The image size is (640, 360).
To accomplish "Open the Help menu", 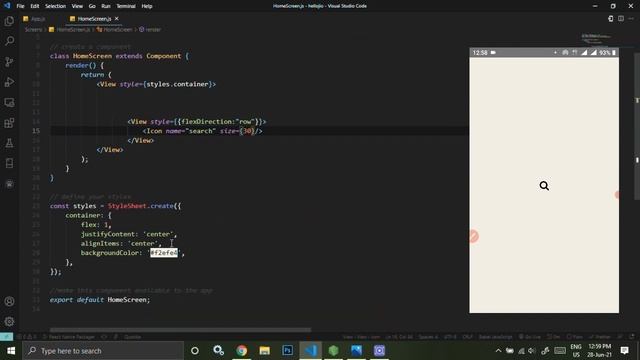I will click(x=147, y=6).
